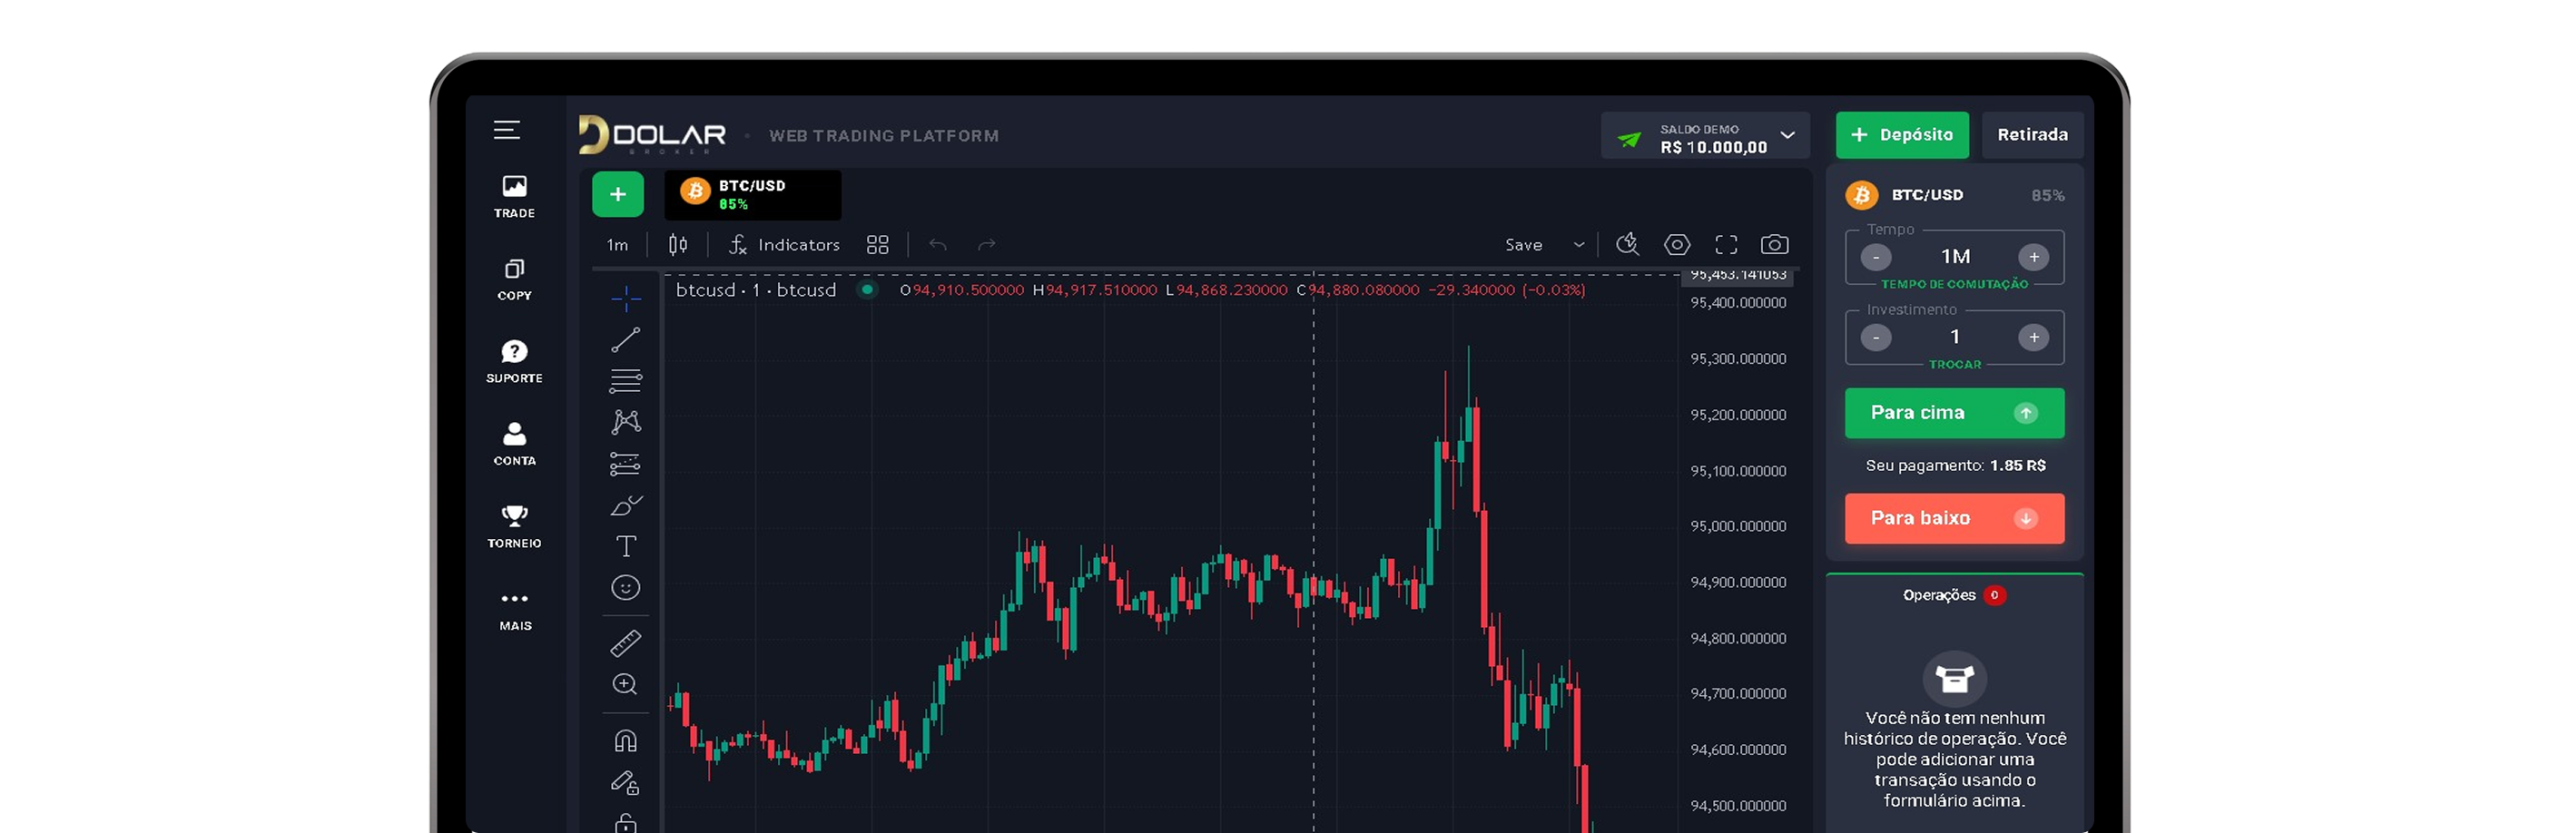Click the Depósito button
Screen dimensions: 2560x833
coord(1901,135)
